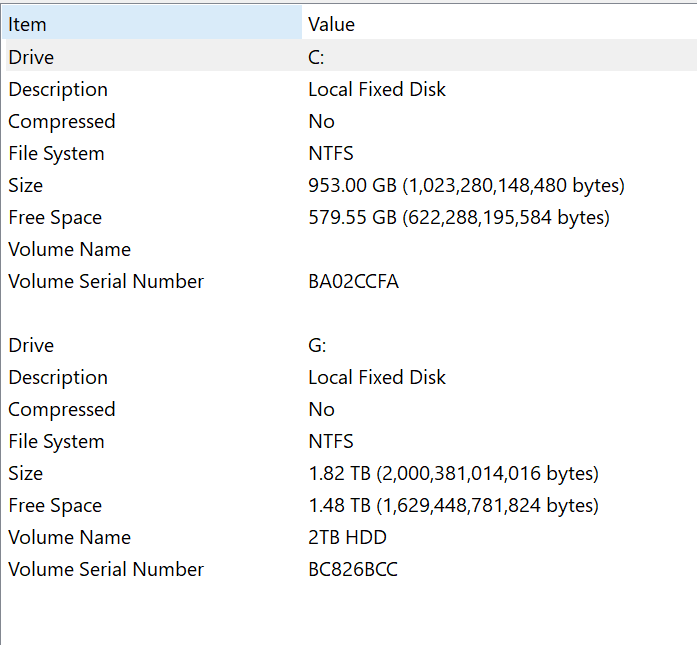Click Local Fixed Disk value for drive G:
697x645 pixels.
[x=377, y=378]
